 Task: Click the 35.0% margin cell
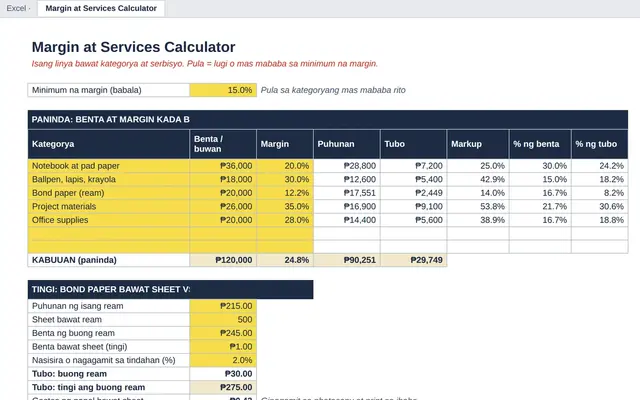click(x=285, y=206)
